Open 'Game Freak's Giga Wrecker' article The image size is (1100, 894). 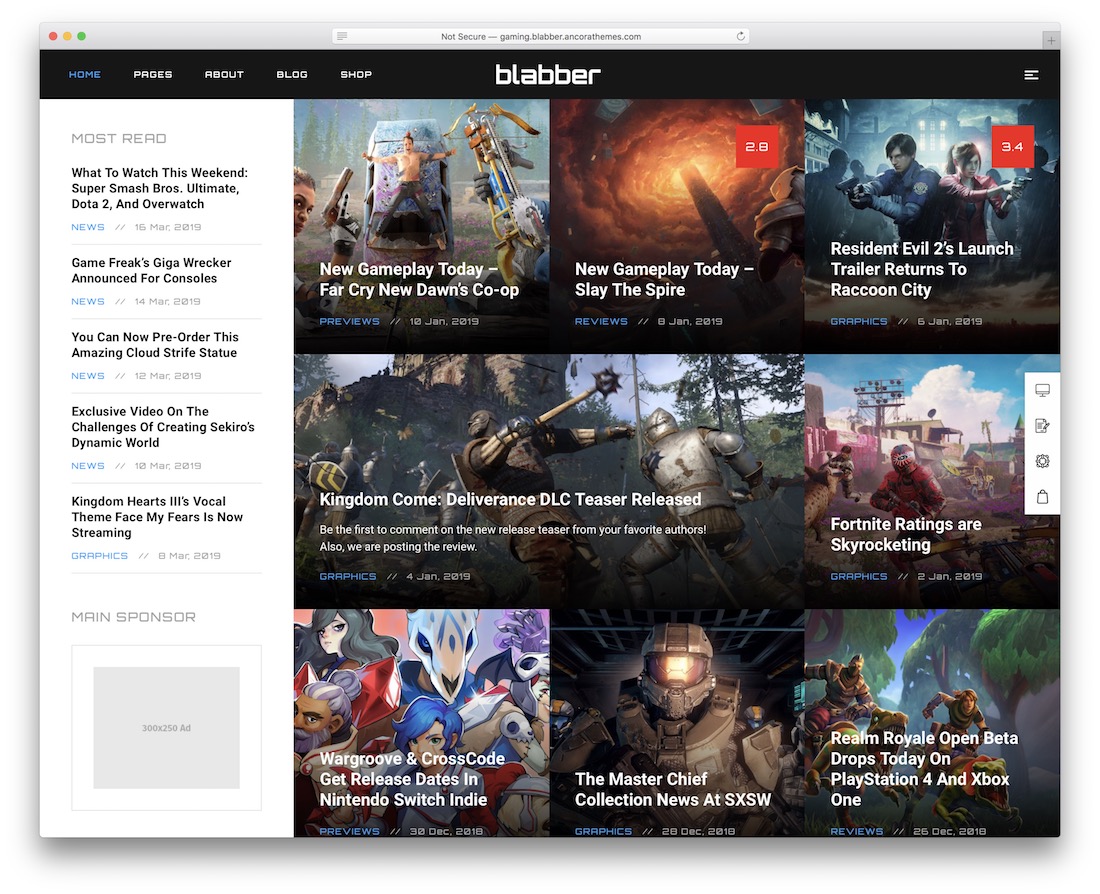coord(152,270)
